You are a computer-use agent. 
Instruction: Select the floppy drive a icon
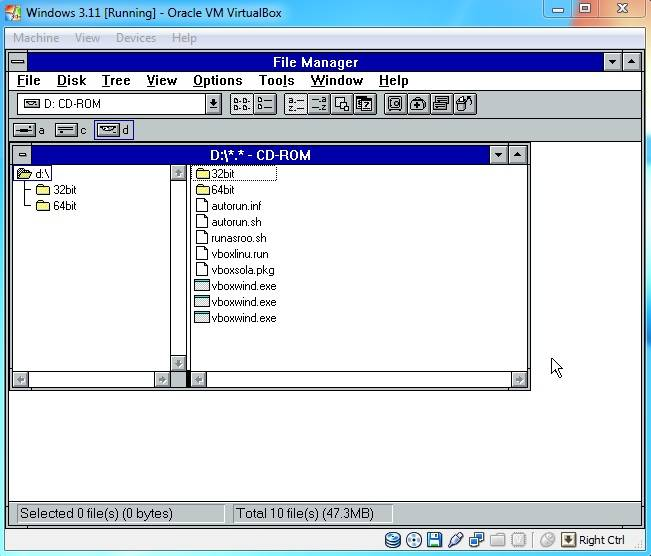click(x=25, y=130)
